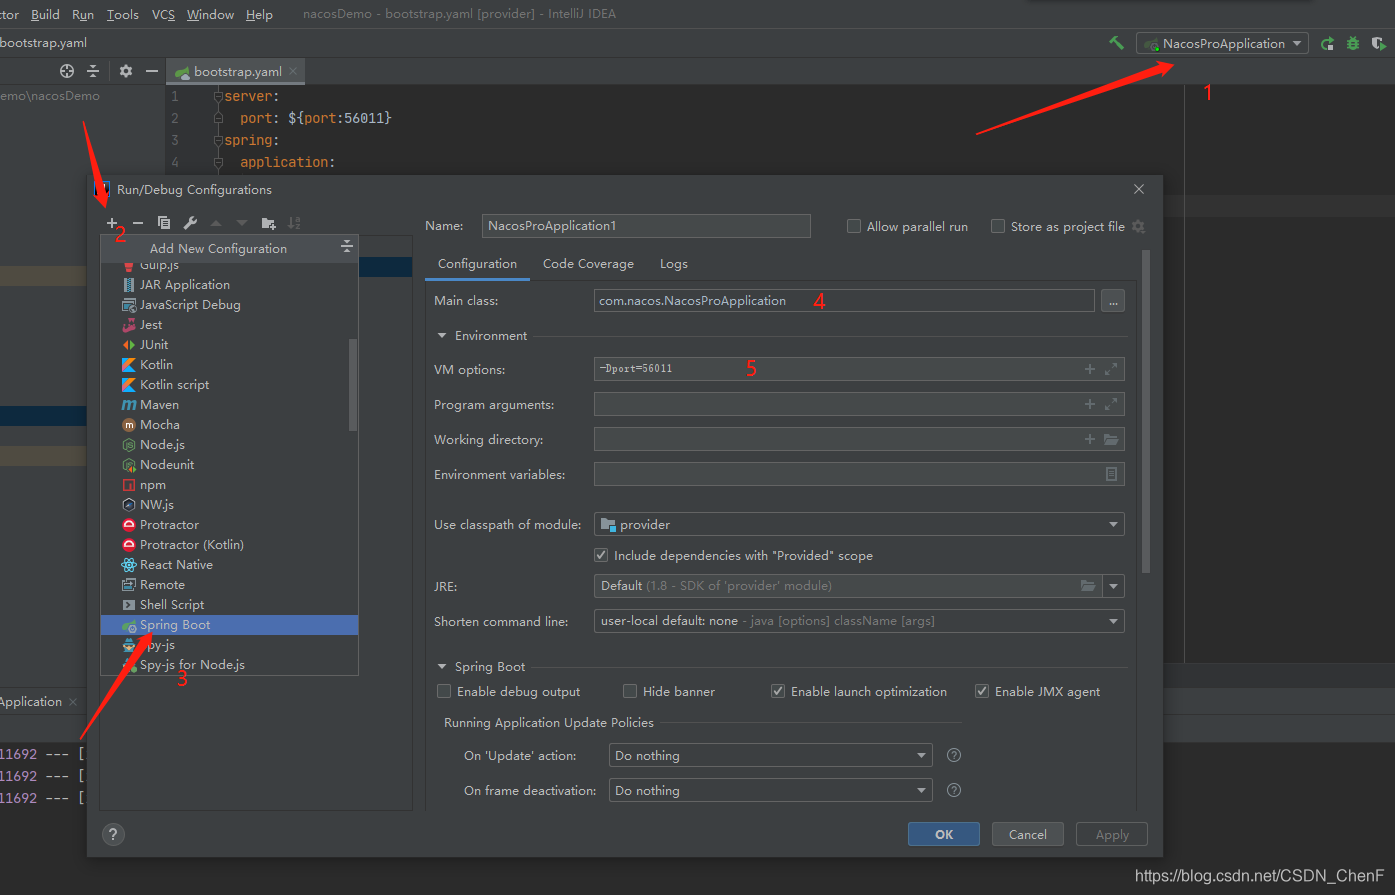This screenshot has height=895, width=1395.
Task: Click the Collapse All icon in project panel
Action: click(x=93, y=71)
